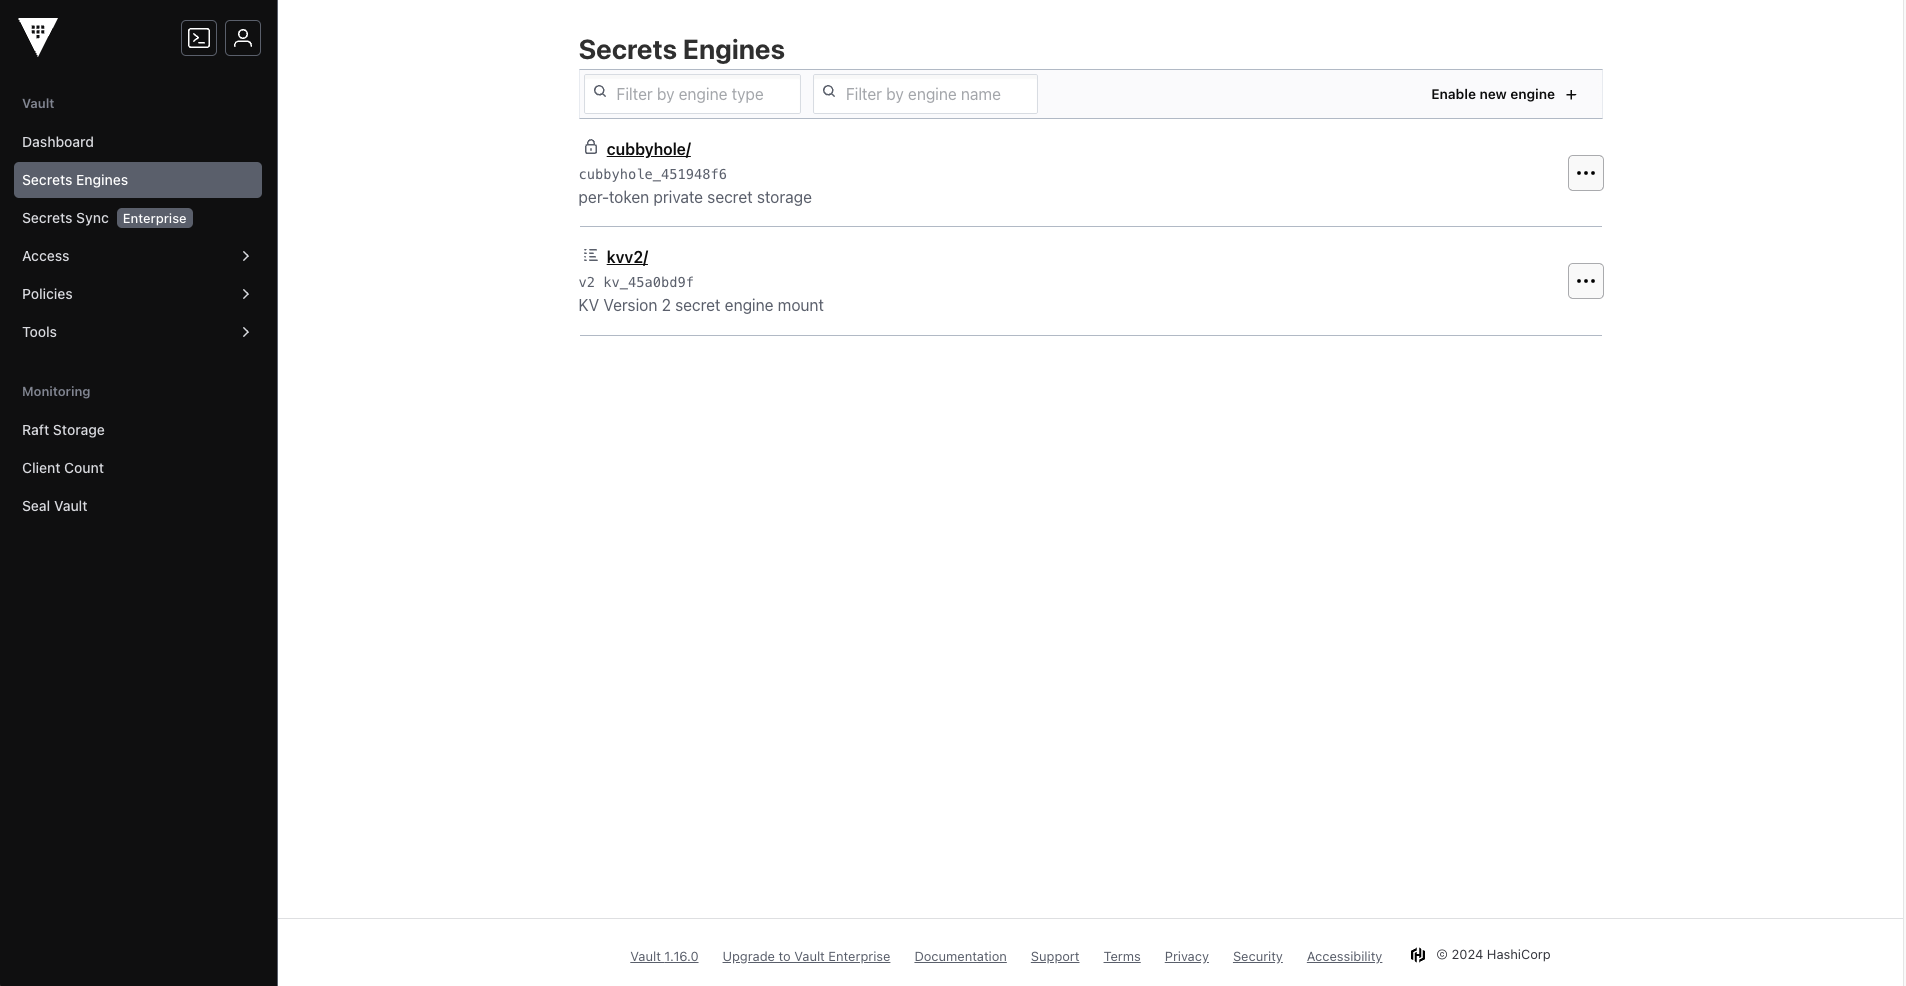Image resolution: width=1906 pixels, height=986 pixels.
Task: Open Secrets Sync in sidebar
Action: point(138,218)
